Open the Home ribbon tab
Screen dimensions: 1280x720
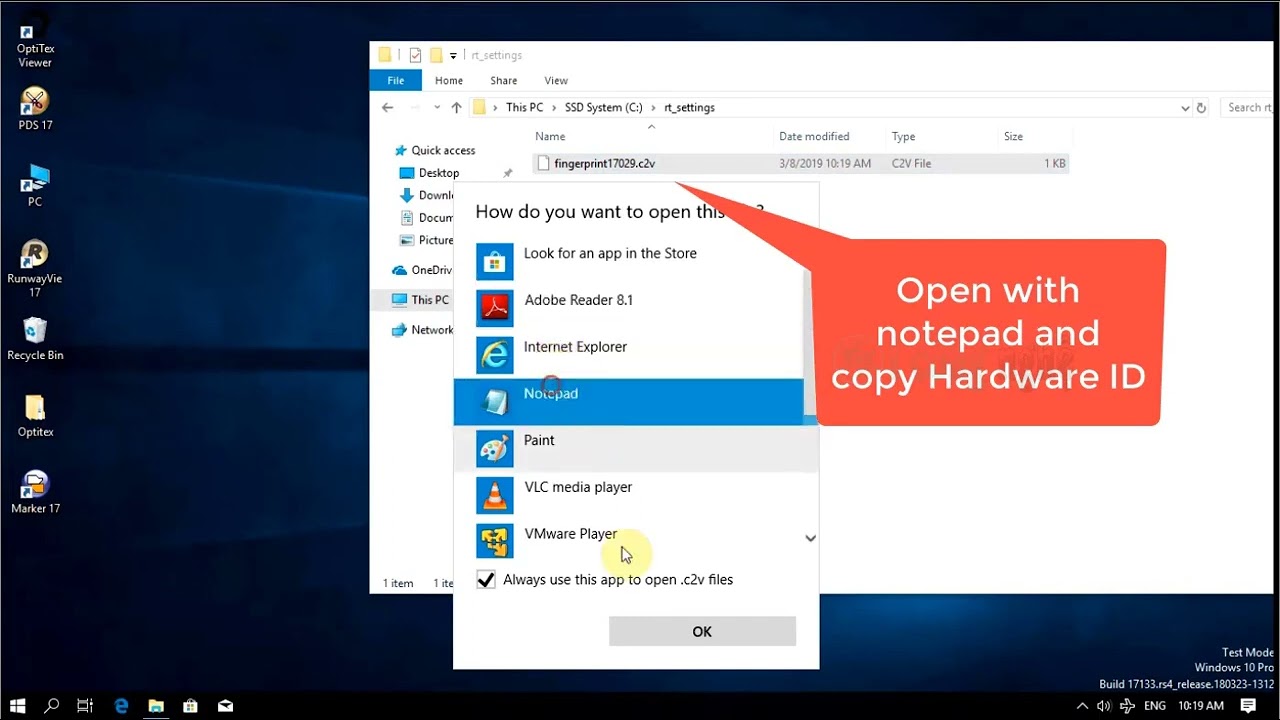tap(449, 81)
